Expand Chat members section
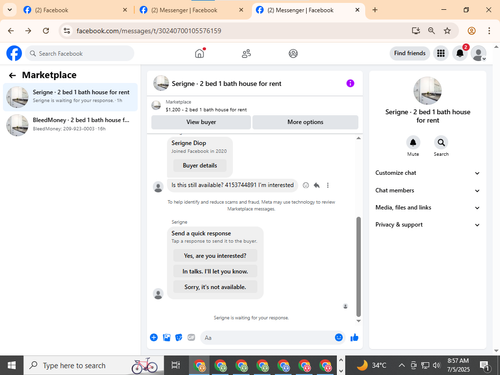The image size is (500, 375). click(428, 190)
